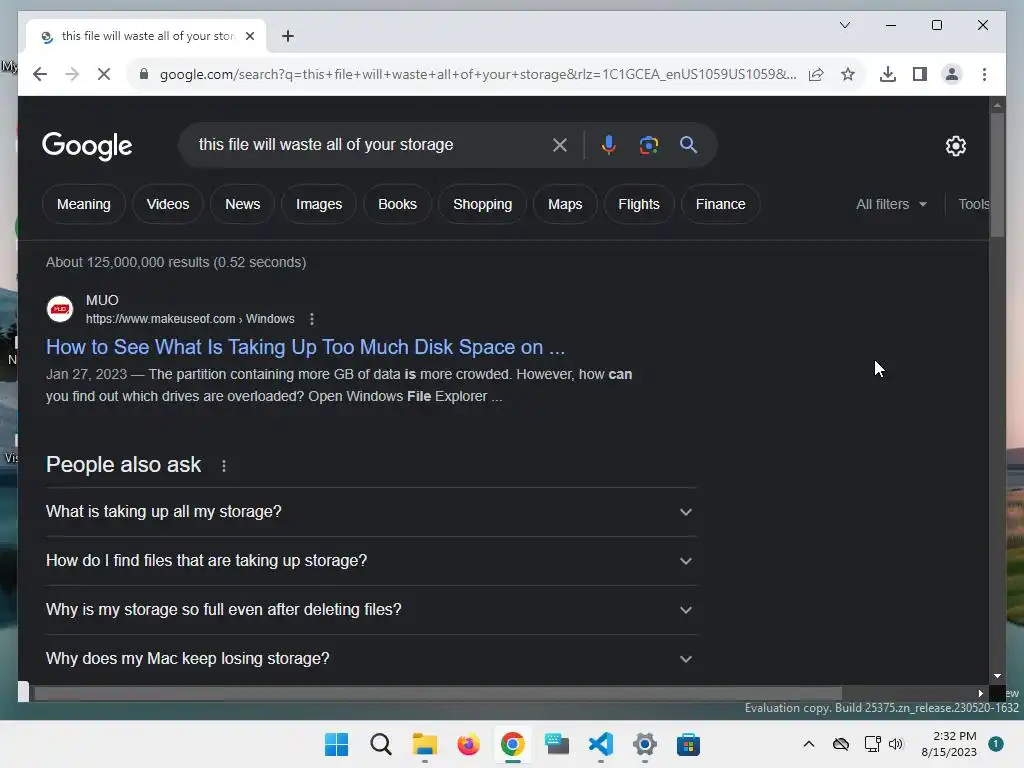Submit search with magnifying glass icon

pos(688,145)
